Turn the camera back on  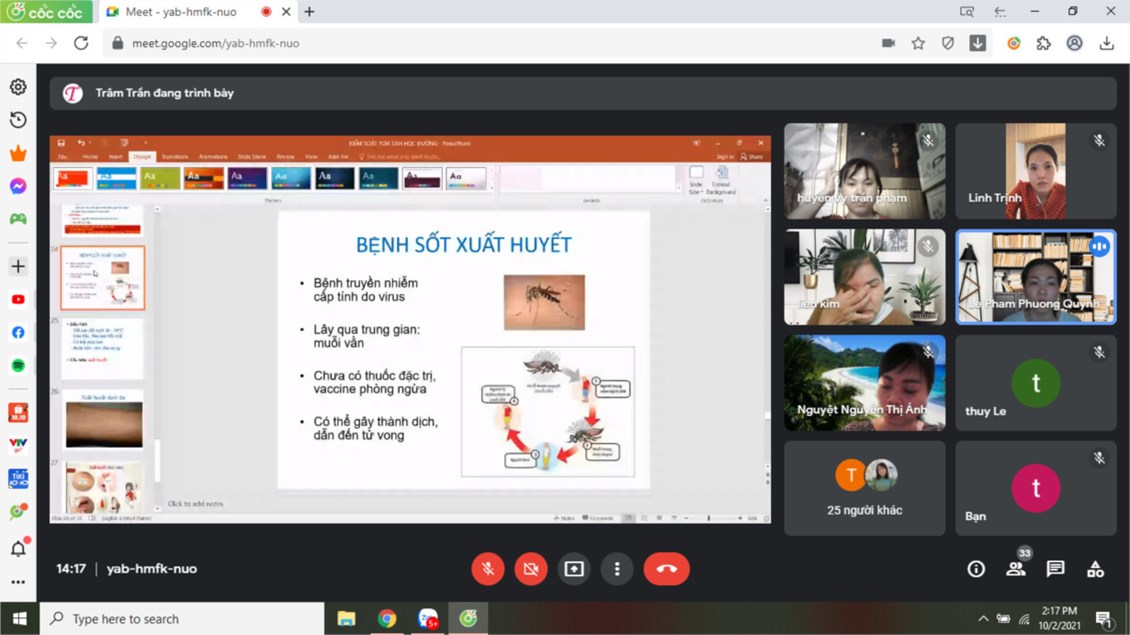530,568
